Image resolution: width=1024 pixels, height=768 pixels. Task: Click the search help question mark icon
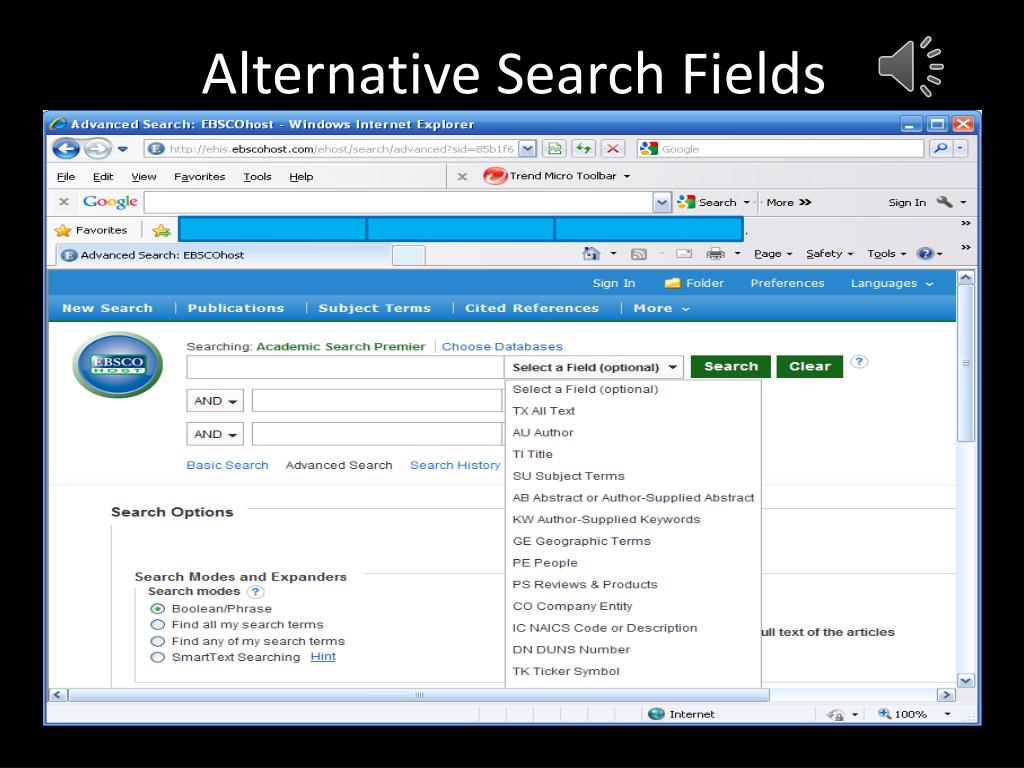tap(859, 361)
